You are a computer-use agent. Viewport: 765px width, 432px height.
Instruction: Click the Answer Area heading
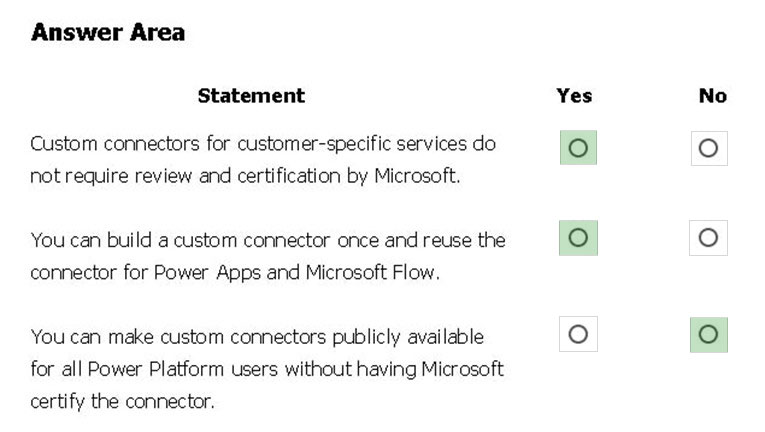point(108,33)
